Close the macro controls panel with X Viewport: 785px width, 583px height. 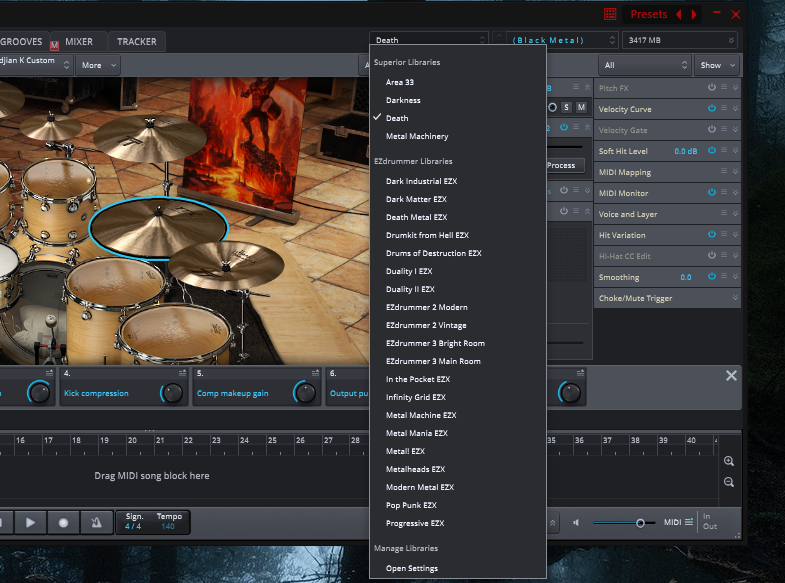click(x=731, y=375)
